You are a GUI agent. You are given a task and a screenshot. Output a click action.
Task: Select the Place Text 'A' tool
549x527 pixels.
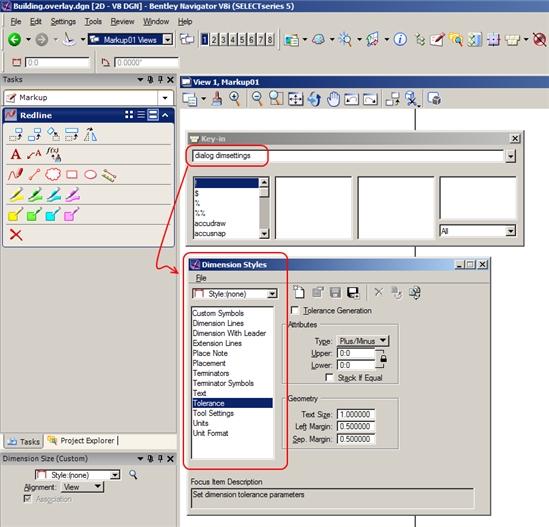click(x=15, y=154)
